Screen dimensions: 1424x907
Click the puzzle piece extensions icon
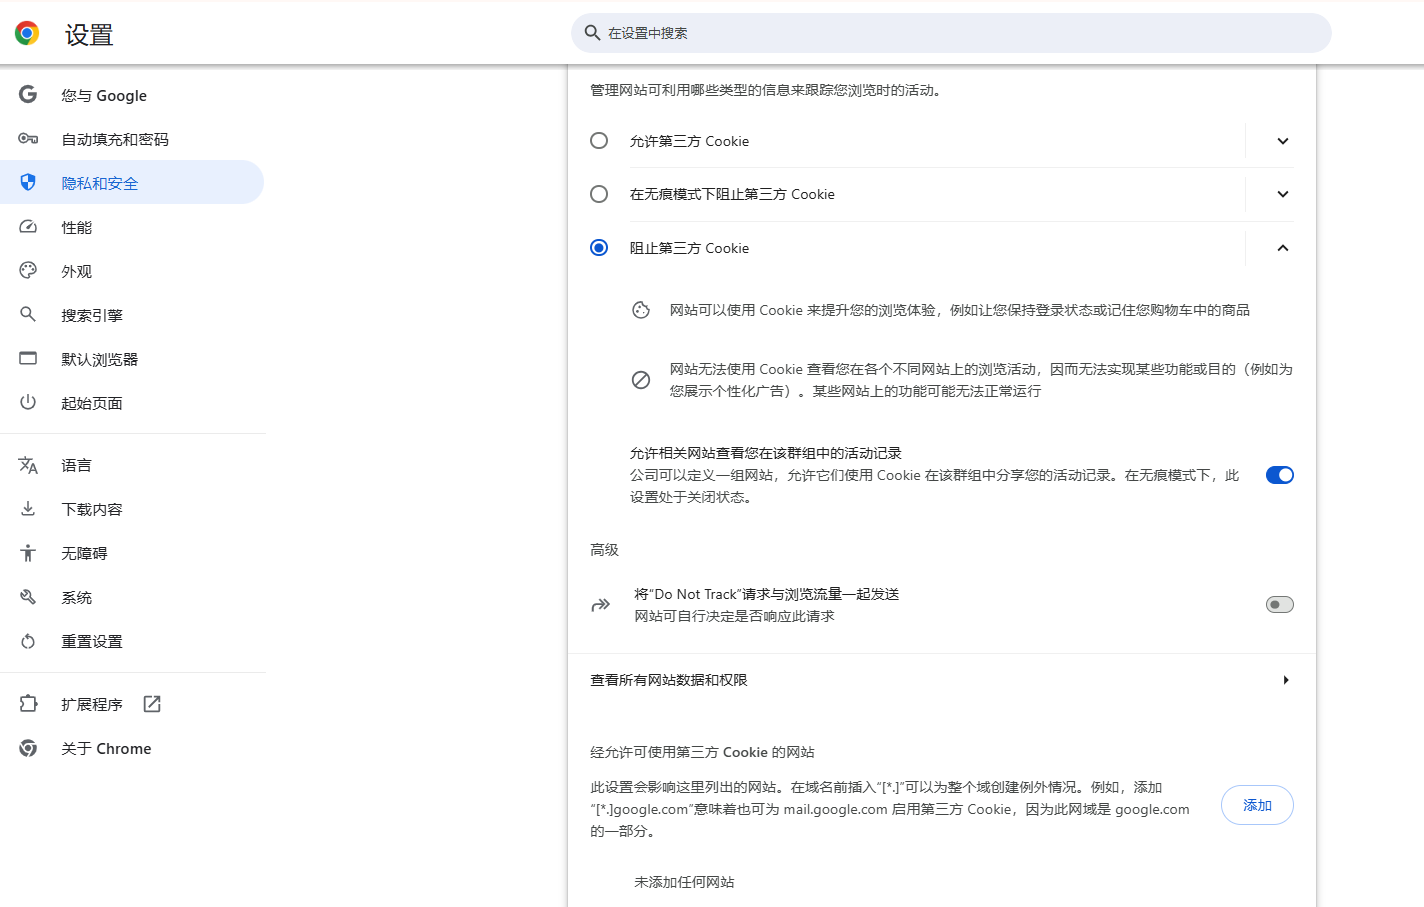tap(28, 704)
